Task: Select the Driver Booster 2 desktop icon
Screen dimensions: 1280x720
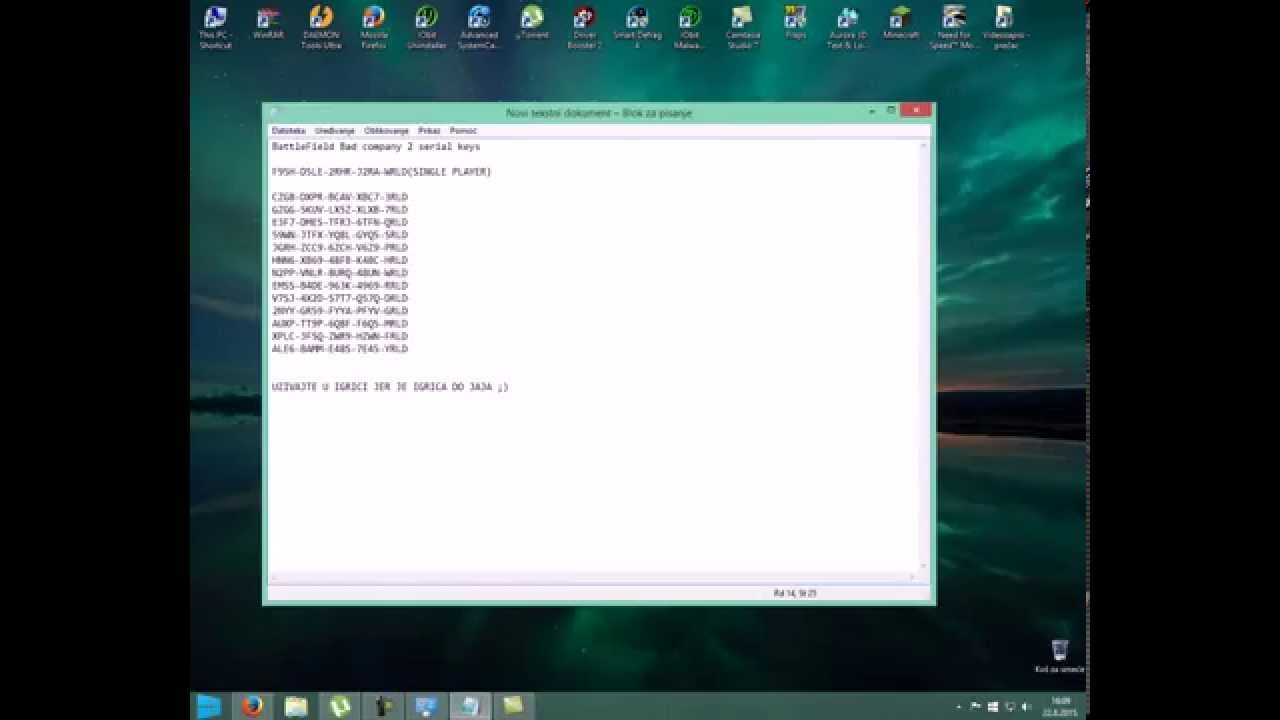Action: pos(584,27)
